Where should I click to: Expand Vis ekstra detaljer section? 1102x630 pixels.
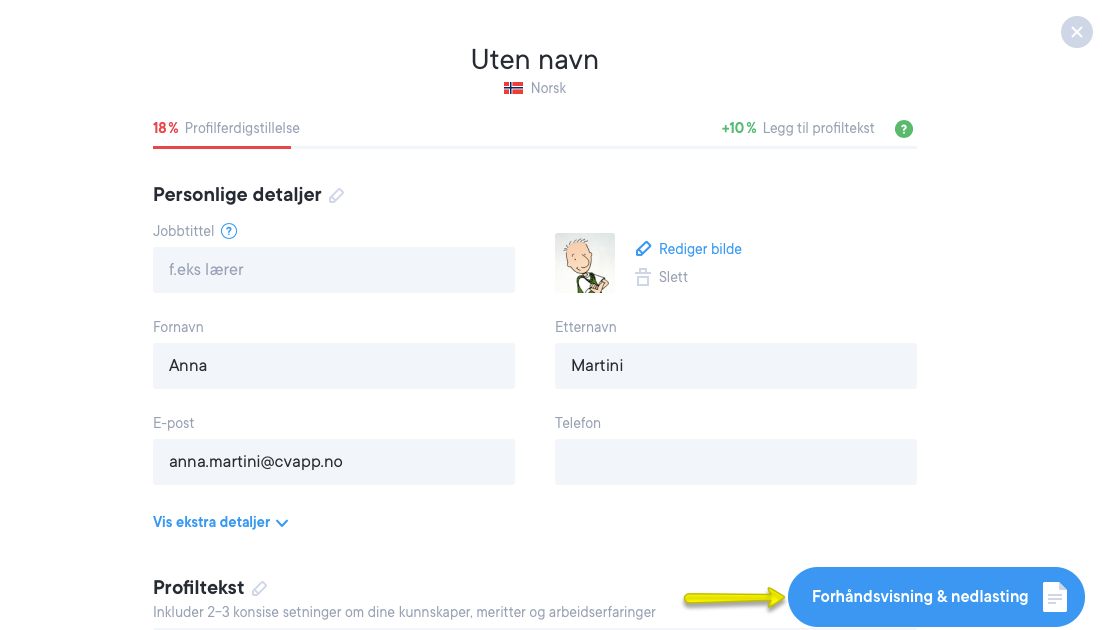(x=220, y=522)
